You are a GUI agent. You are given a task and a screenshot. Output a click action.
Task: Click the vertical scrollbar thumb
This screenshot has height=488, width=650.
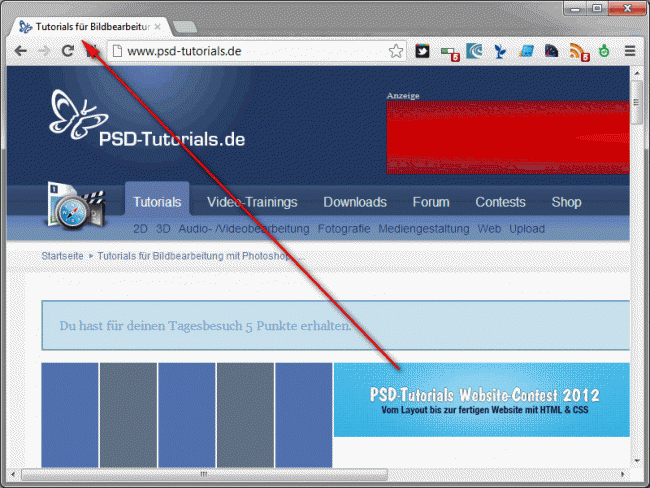coord(636,102)
